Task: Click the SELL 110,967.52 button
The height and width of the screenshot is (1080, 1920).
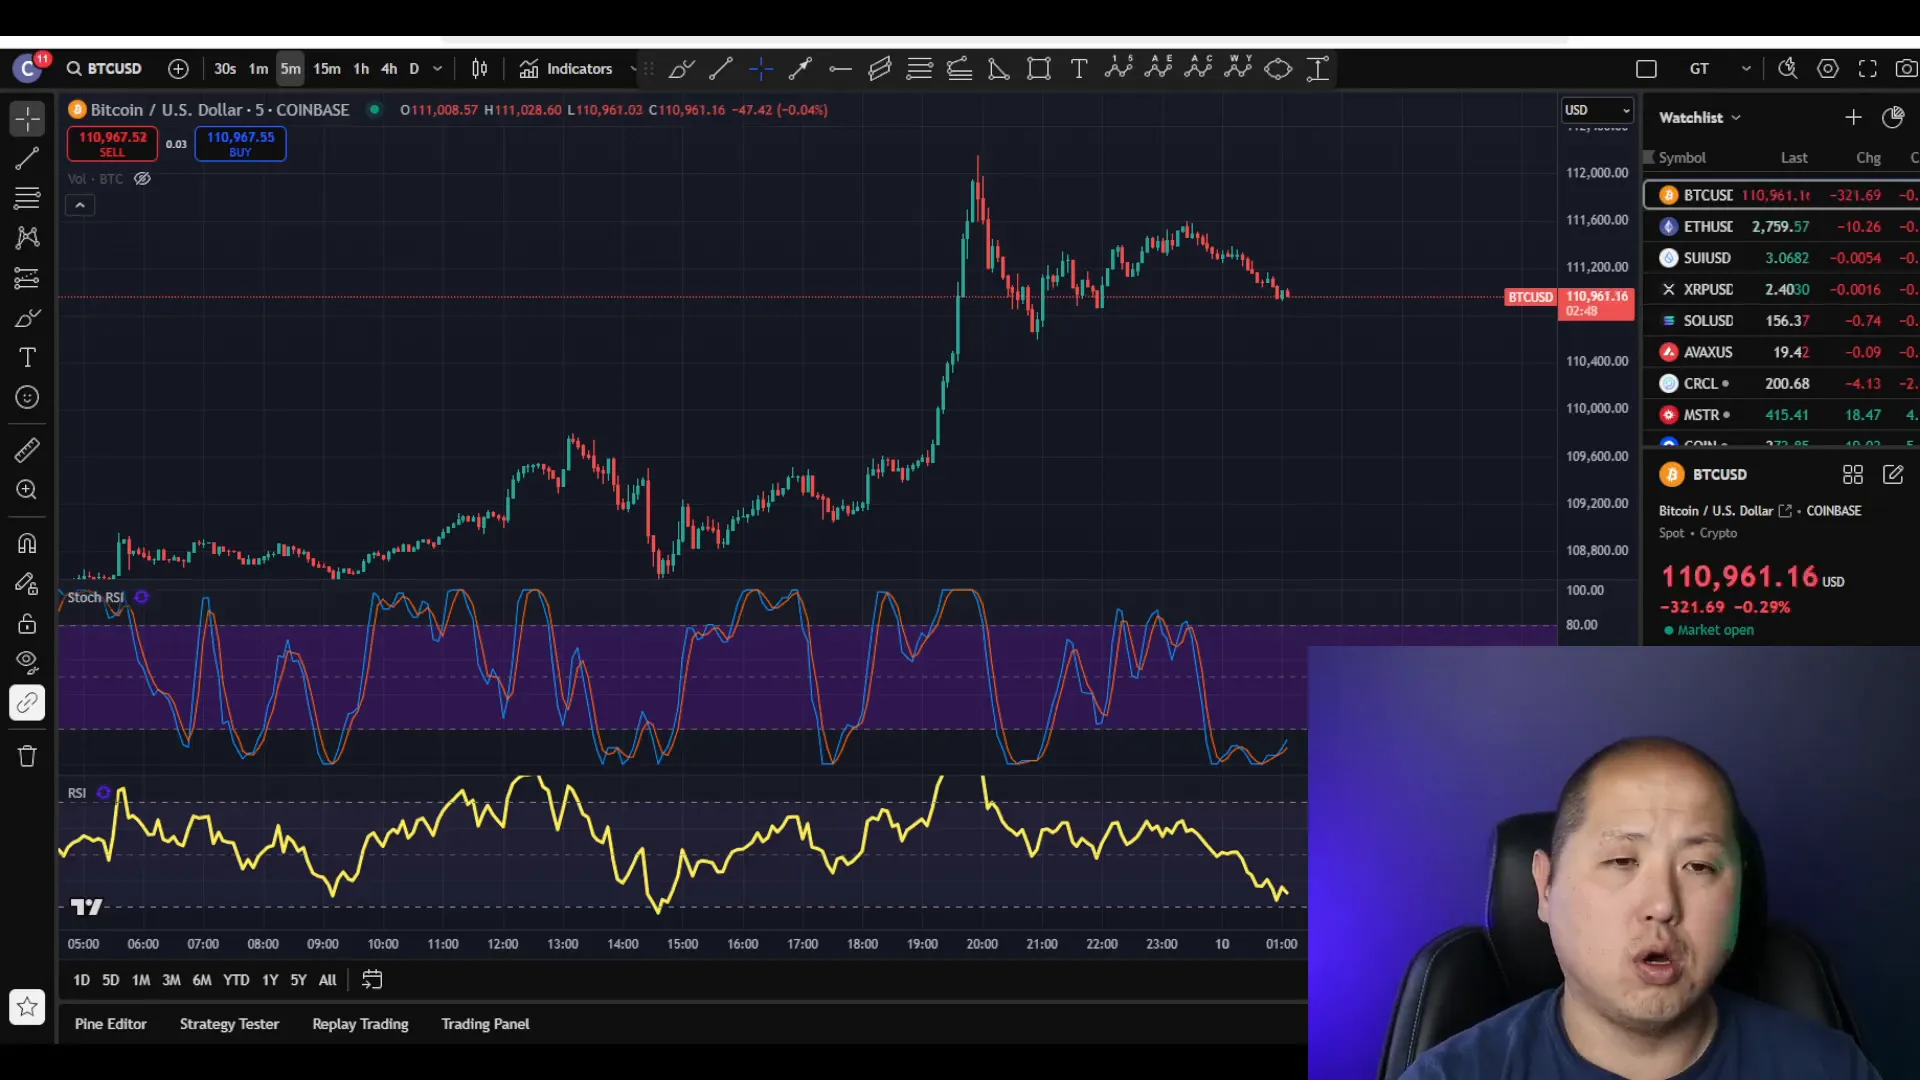Action: click(x=112, y=144)
